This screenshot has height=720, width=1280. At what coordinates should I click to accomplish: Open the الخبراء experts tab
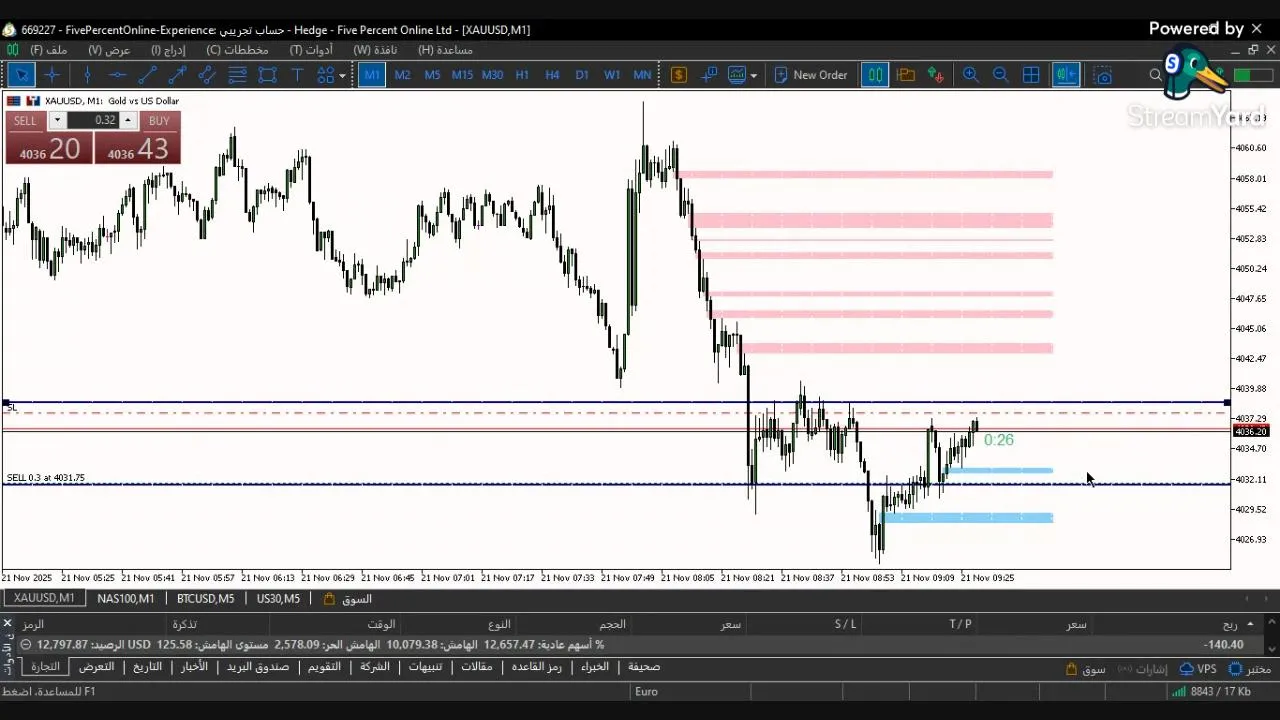595,667
